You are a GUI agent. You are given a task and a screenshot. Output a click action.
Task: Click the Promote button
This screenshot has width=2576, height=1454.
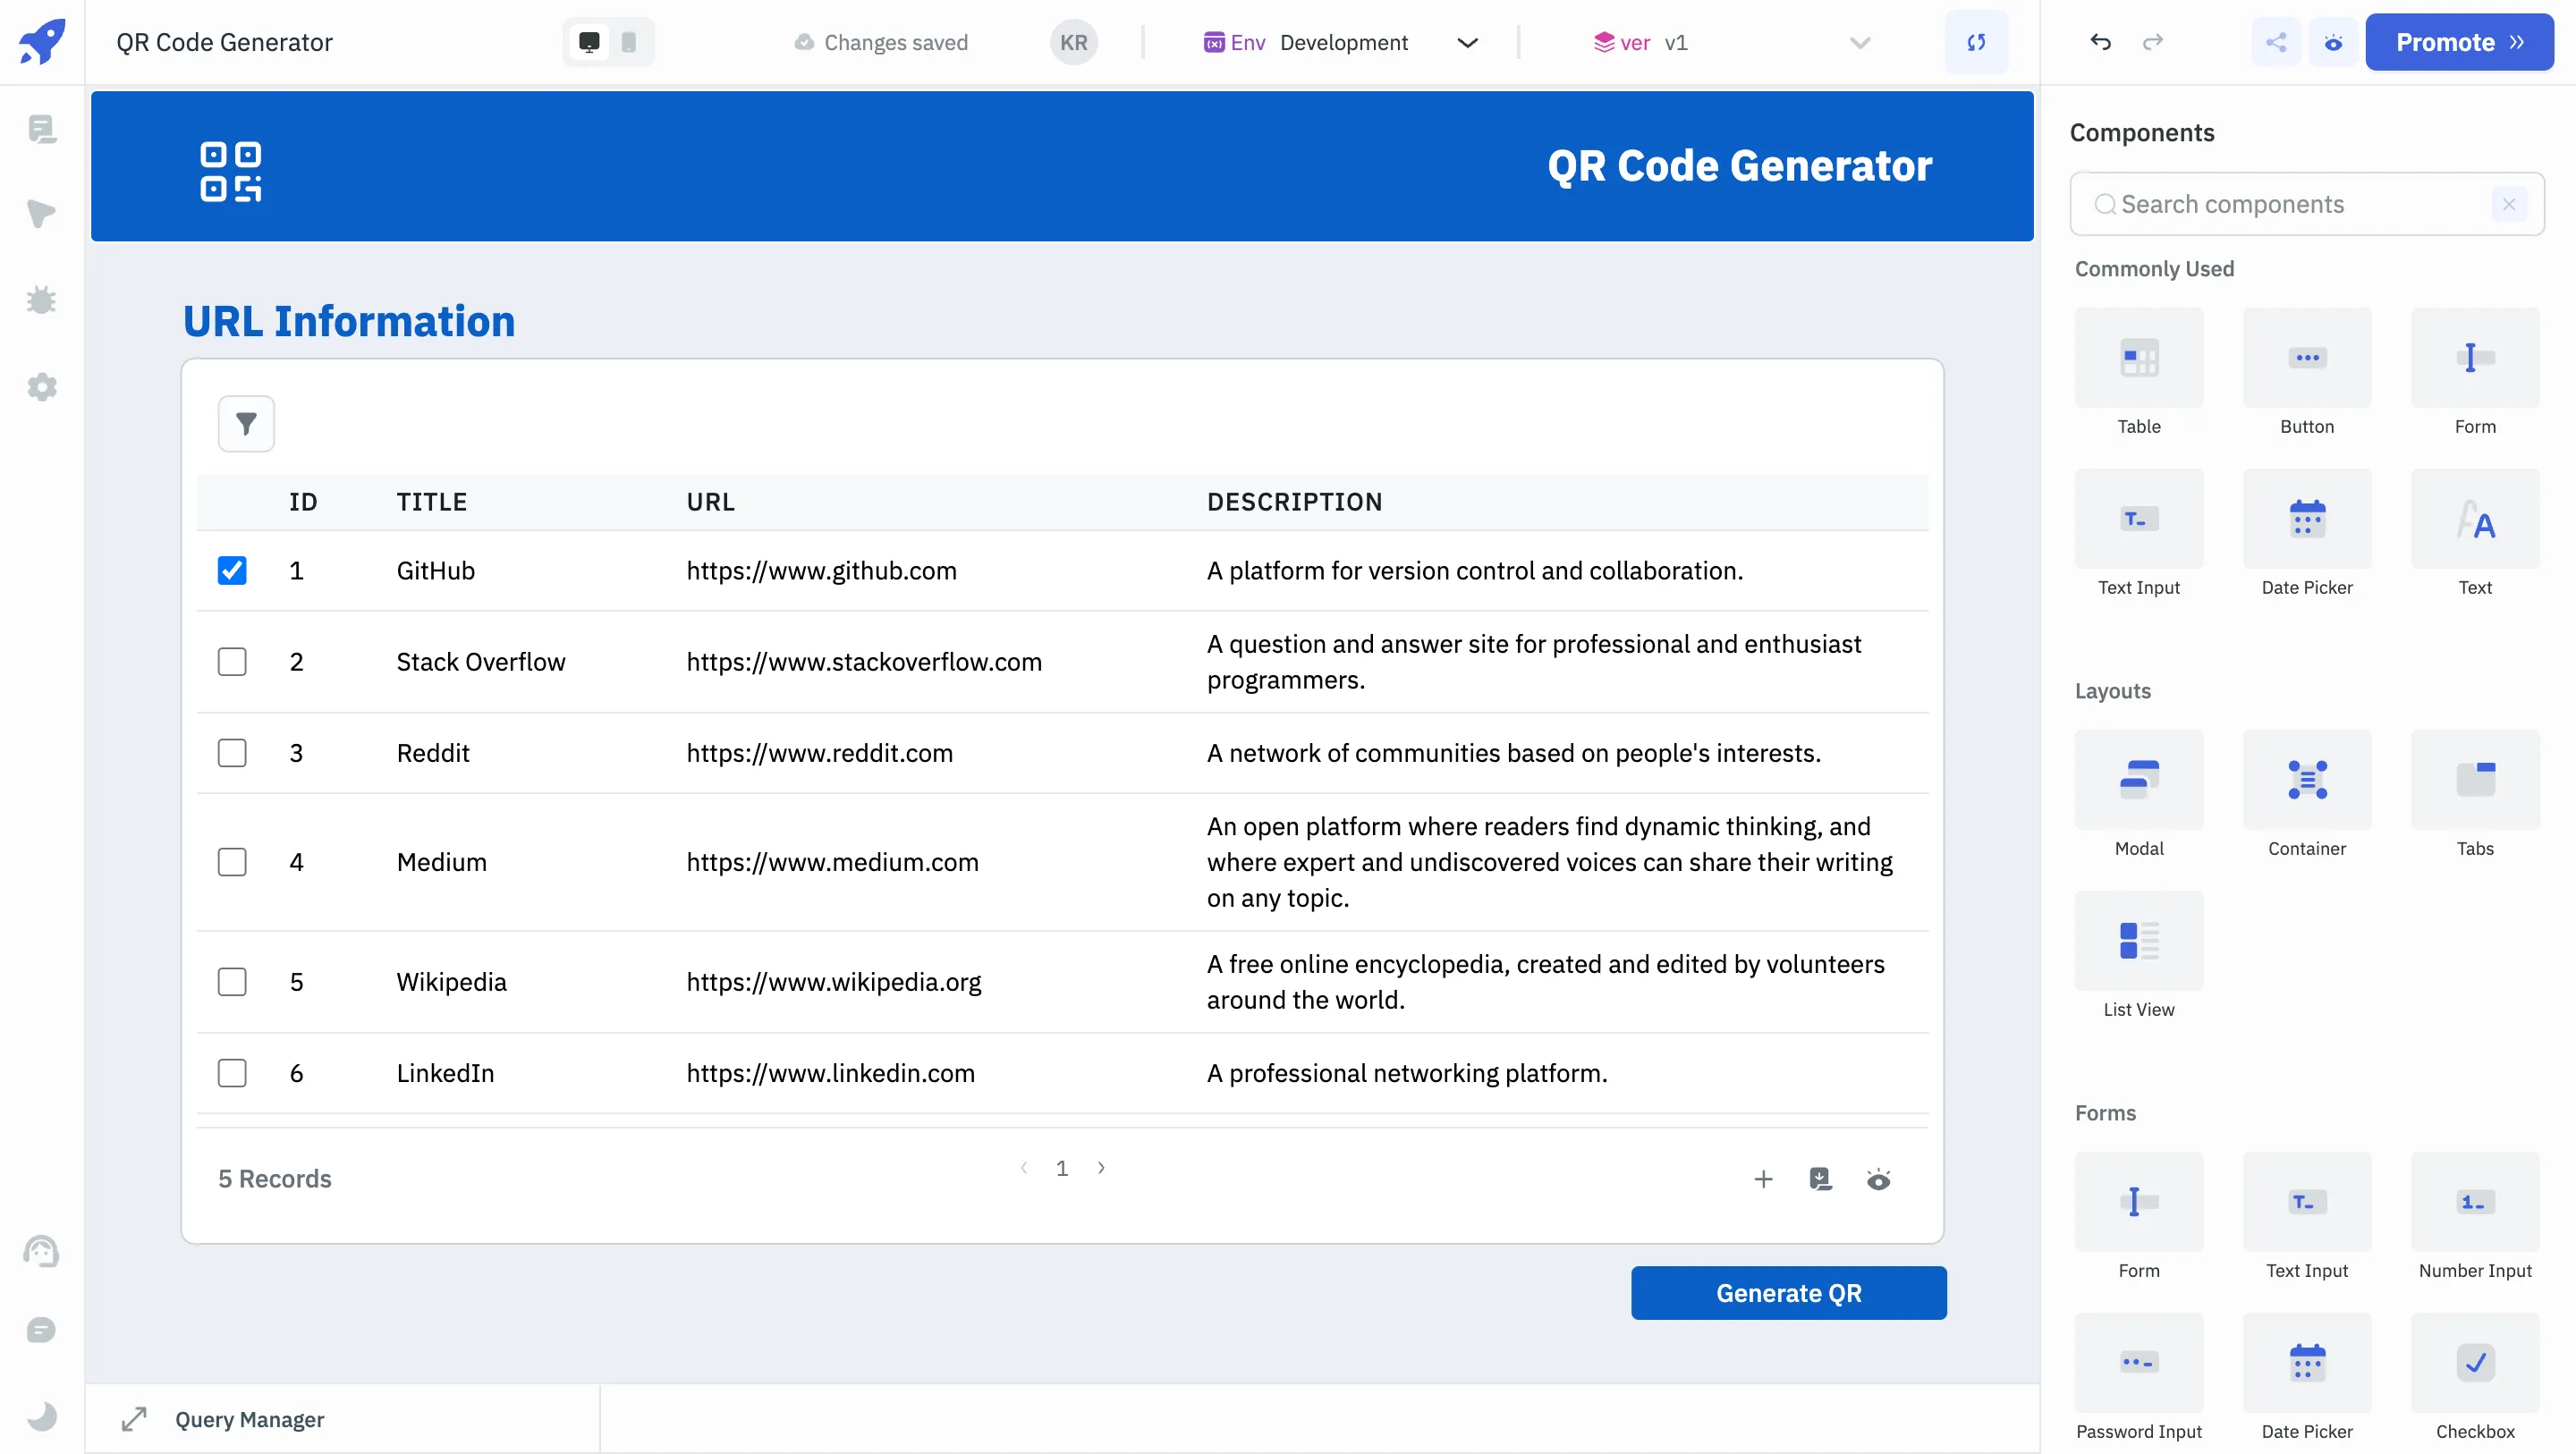(2459, 42)
